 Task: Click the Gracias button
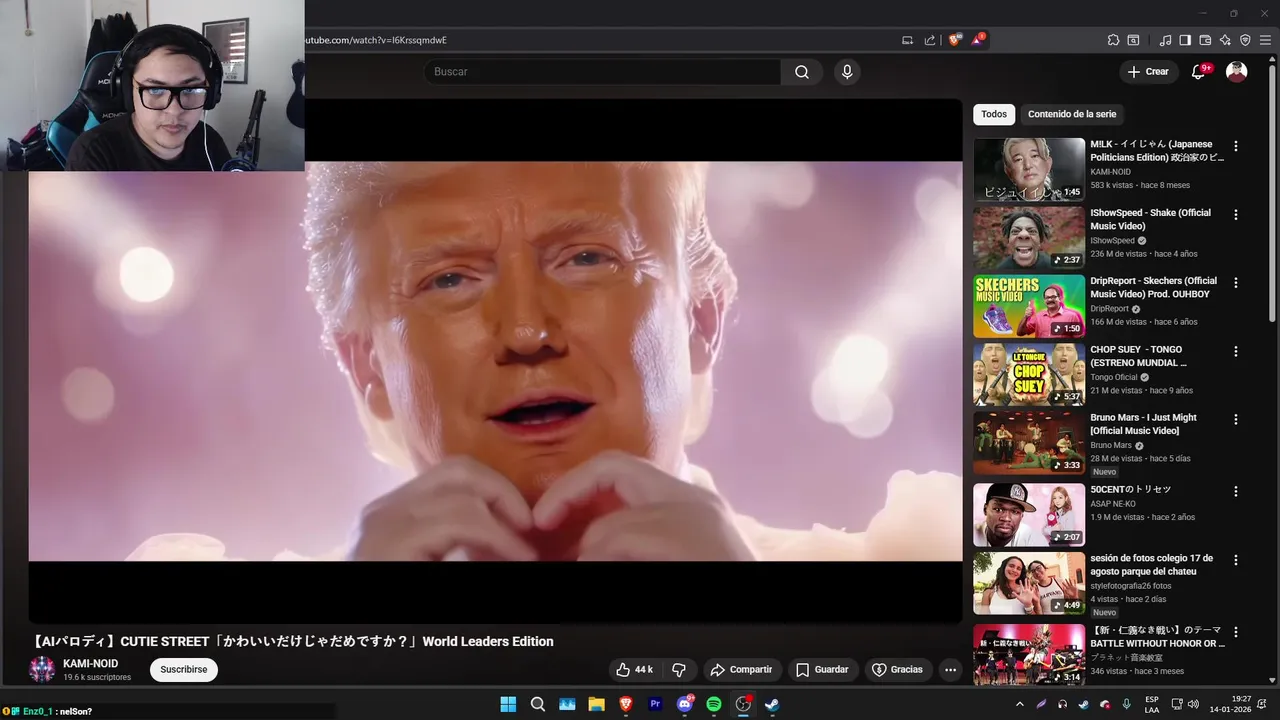[897, 670]
